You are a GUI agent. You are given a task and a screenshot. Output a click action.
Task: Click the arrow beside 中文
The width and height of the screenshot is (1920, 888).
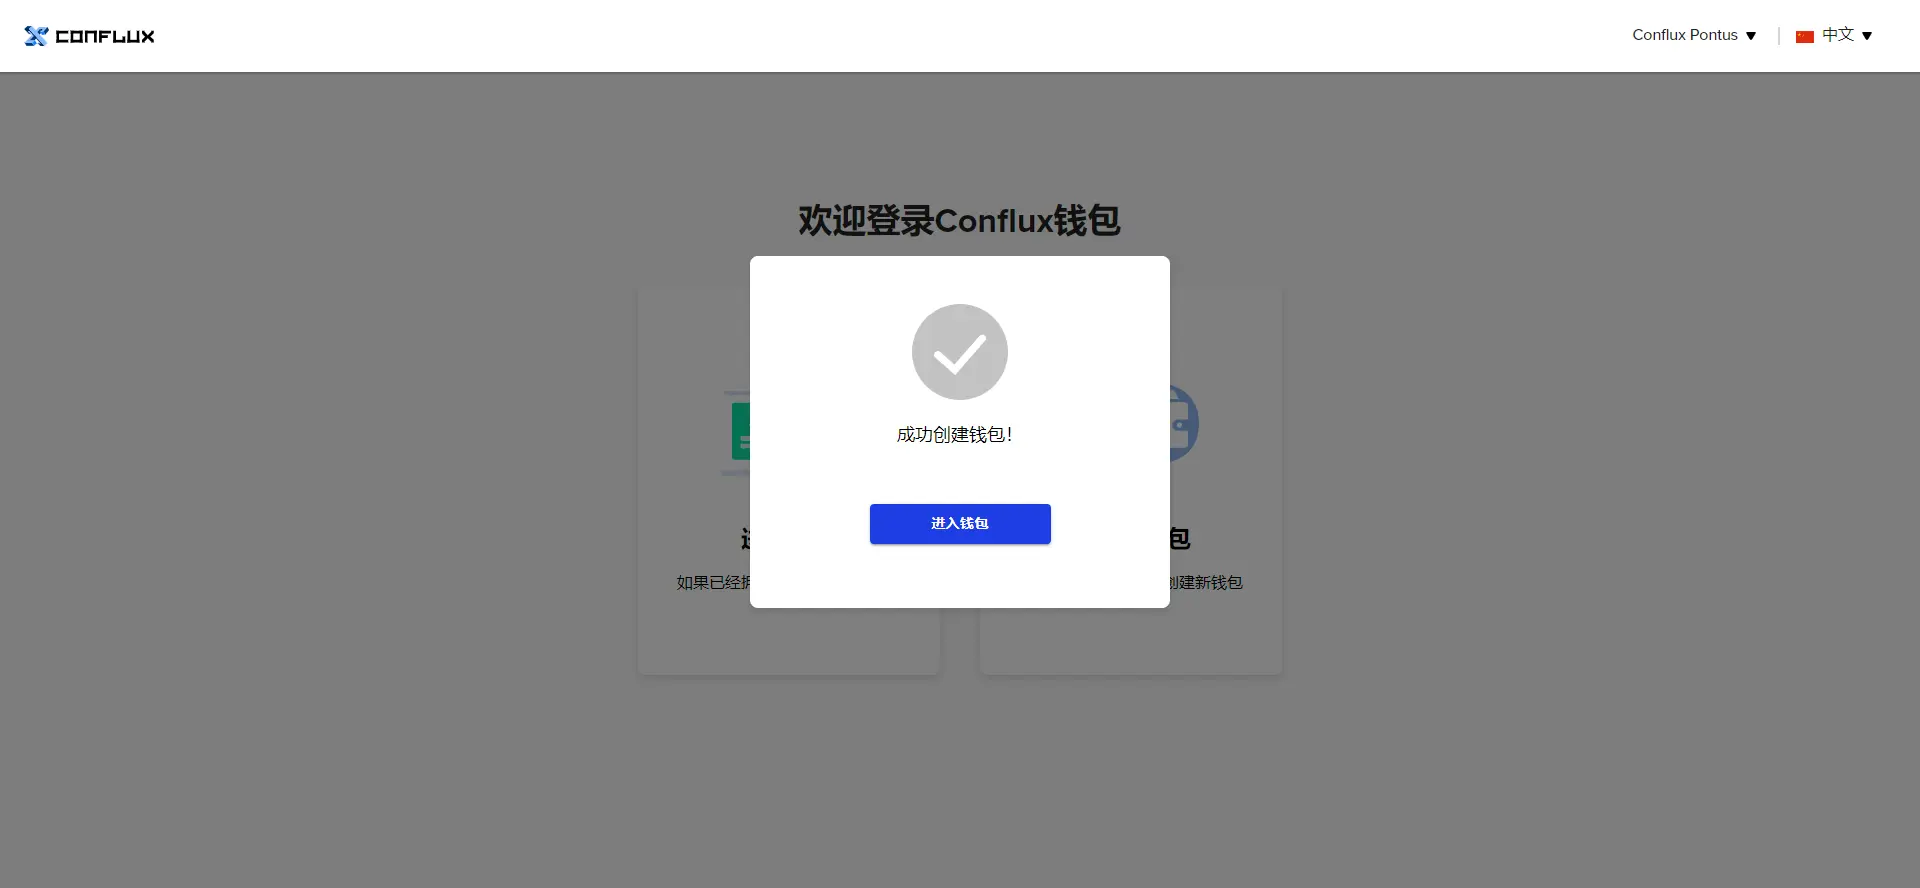[x=1867, y=36]
